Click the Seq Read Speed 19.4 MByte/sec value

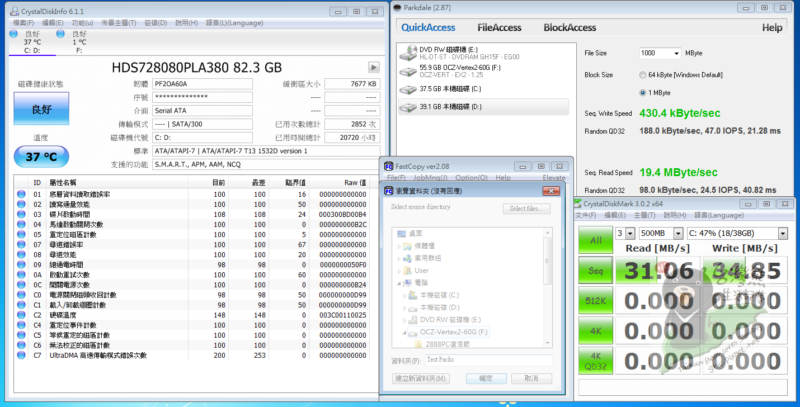[x=678, y=172]
